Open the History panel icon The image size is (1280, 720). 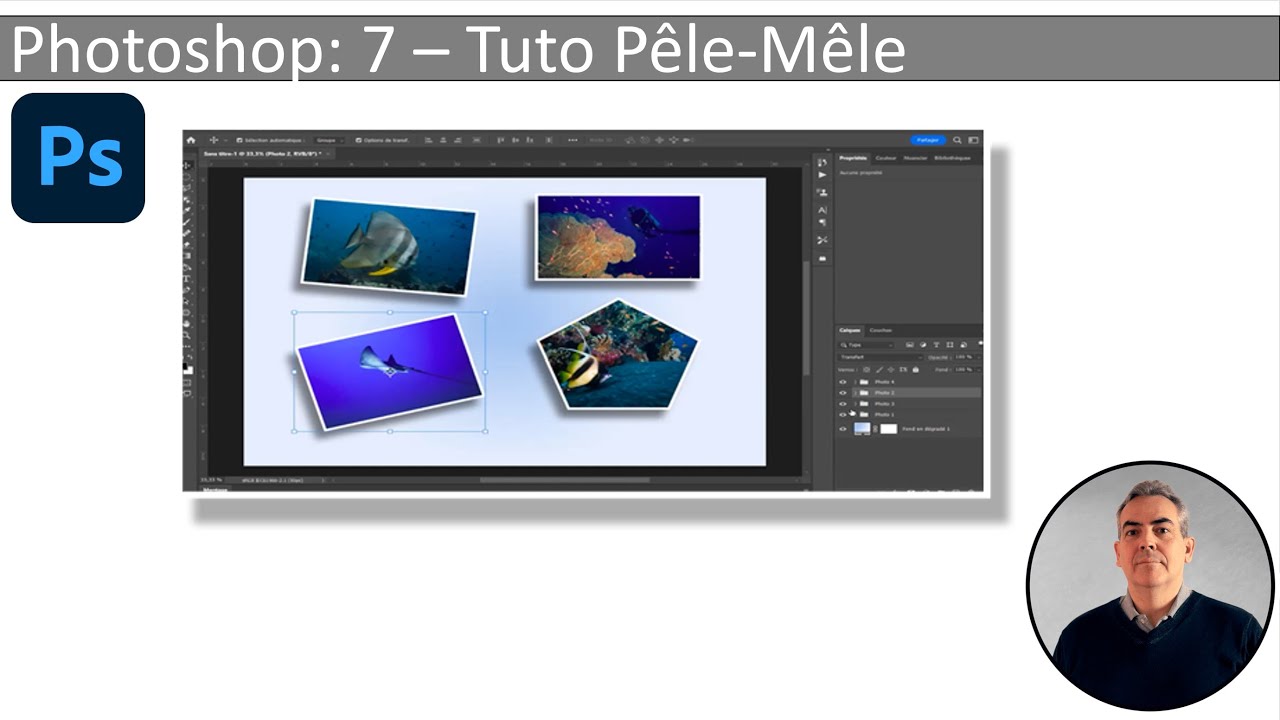click(x=822, y=162)
